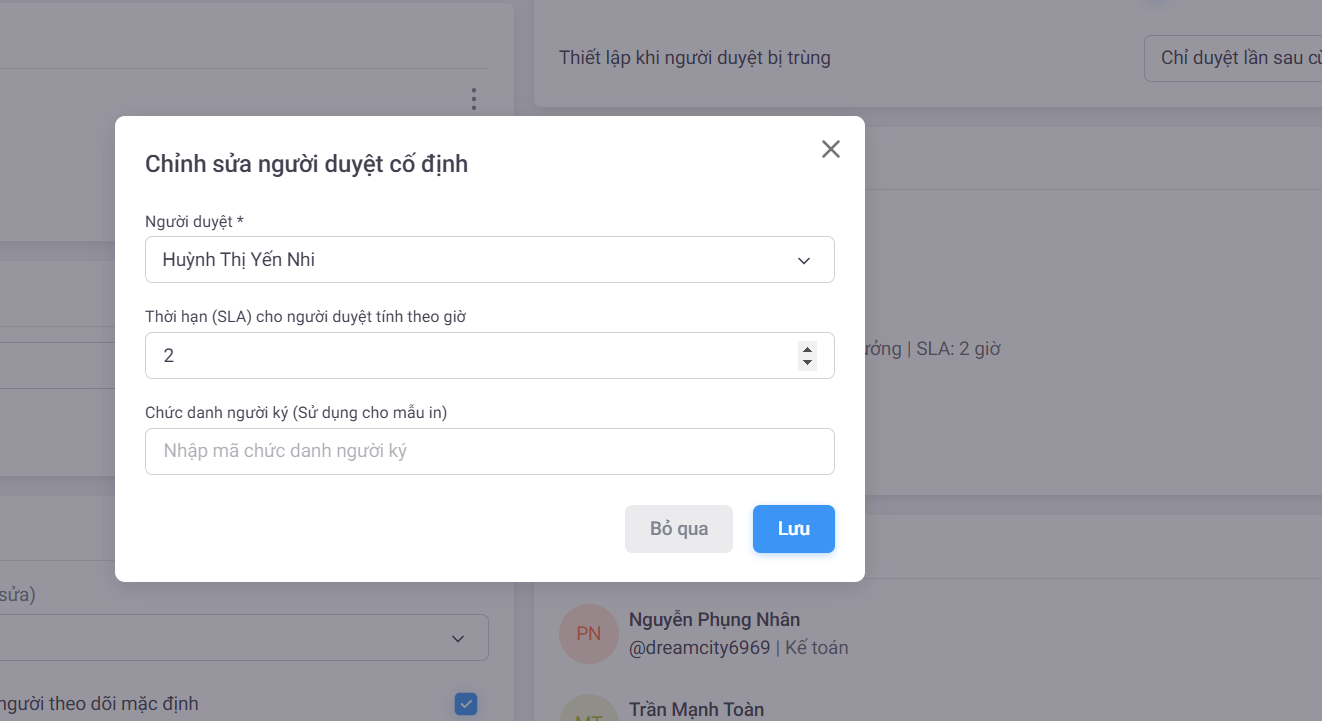1322x721 pixels.
Task: Close the fixed approver edit dialog
Action: pyautogui.click(x=830, y=149)
